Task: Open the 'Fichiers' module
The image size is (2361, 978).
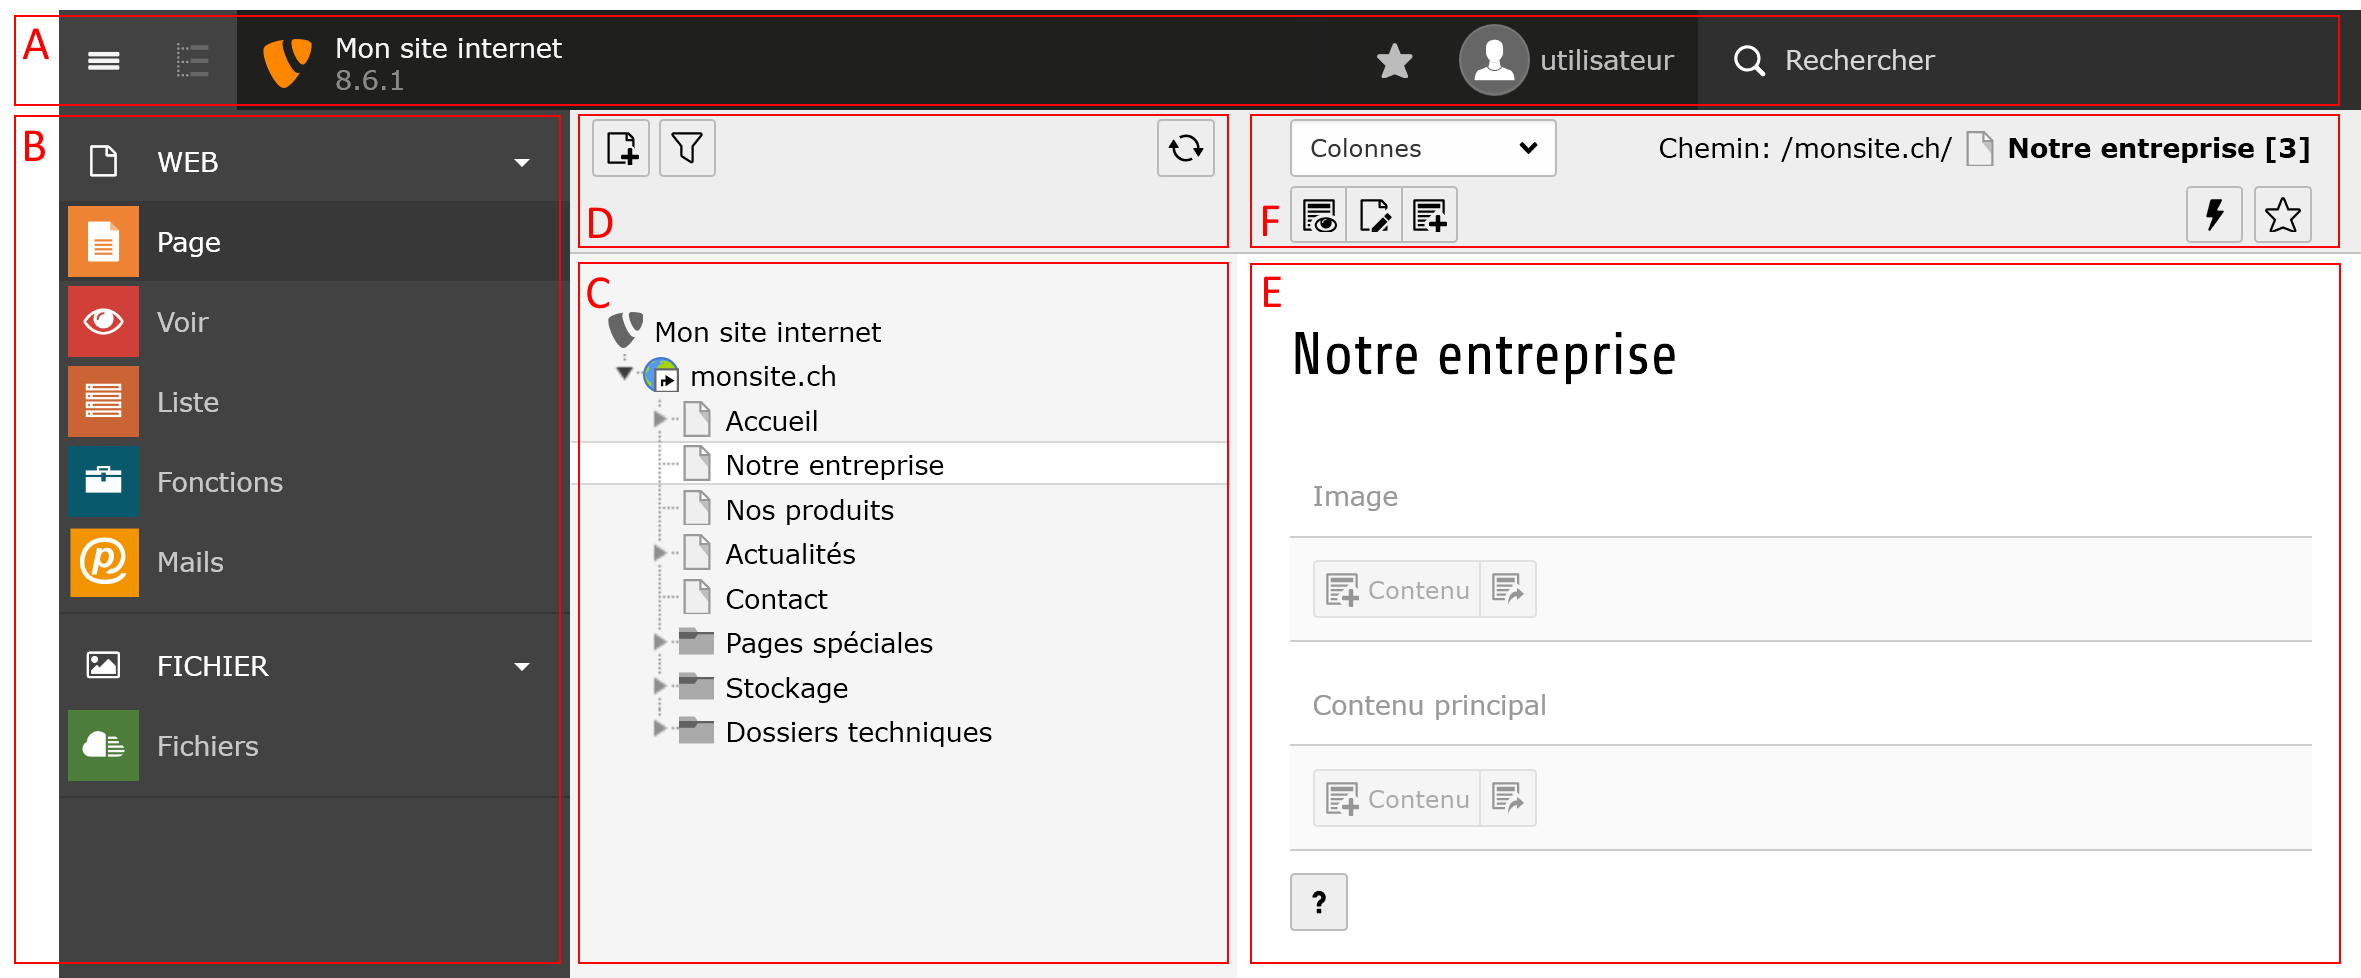Action: (x=206, y=745)
